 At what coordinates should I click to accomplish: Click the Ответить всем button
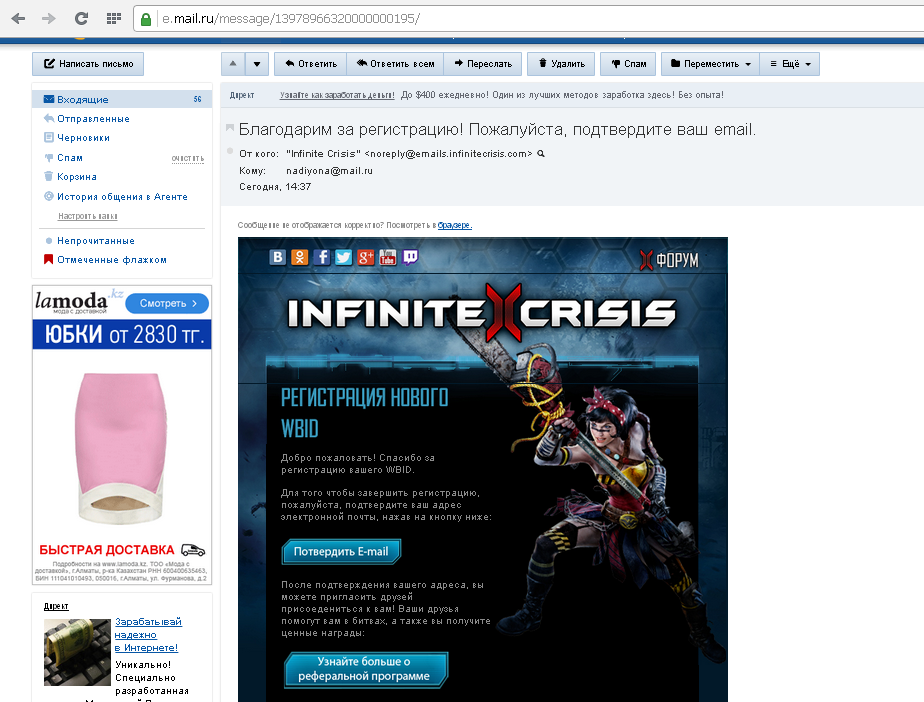click(395, 64)
